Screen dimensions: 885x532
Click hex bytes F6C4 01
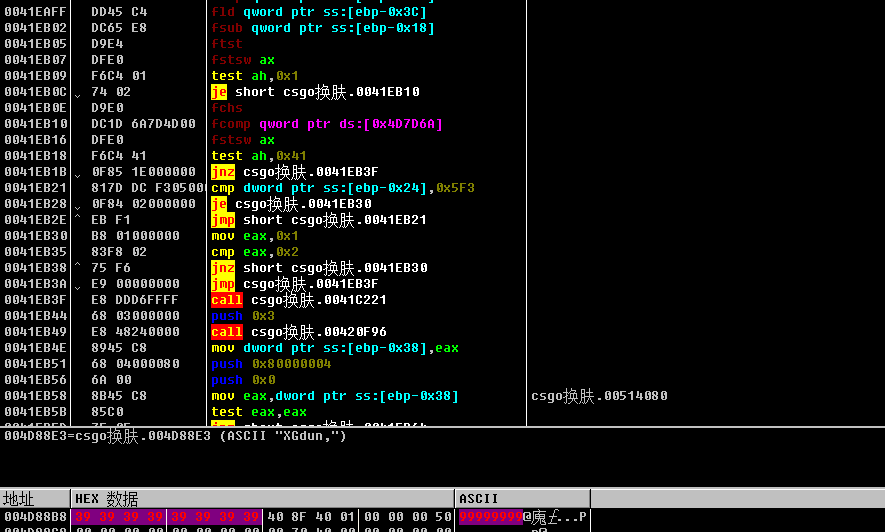point(119,76)
